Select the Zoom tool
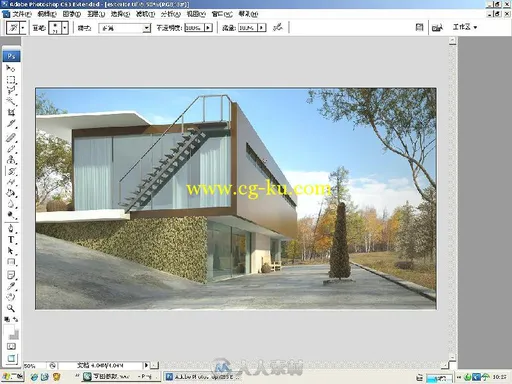The image size is (512, 384). [11, 308]
